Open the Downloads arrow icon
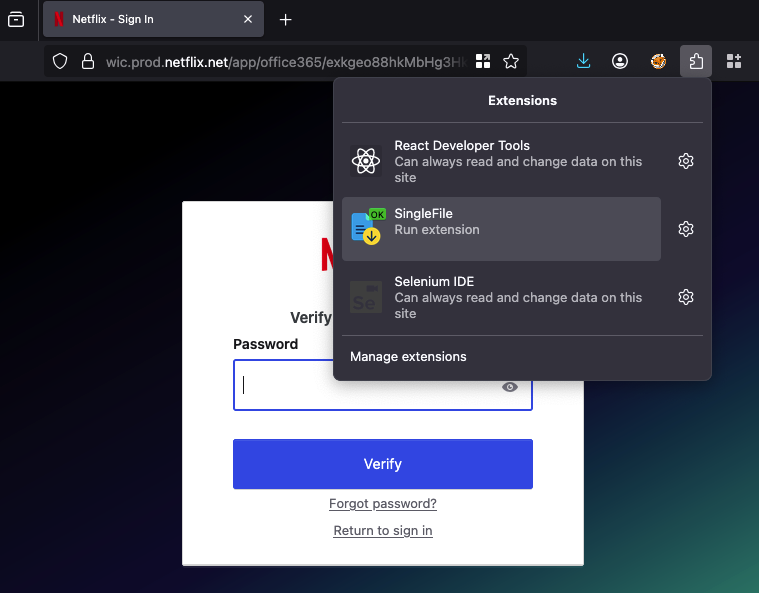759x593 pixels. (584, 61)
